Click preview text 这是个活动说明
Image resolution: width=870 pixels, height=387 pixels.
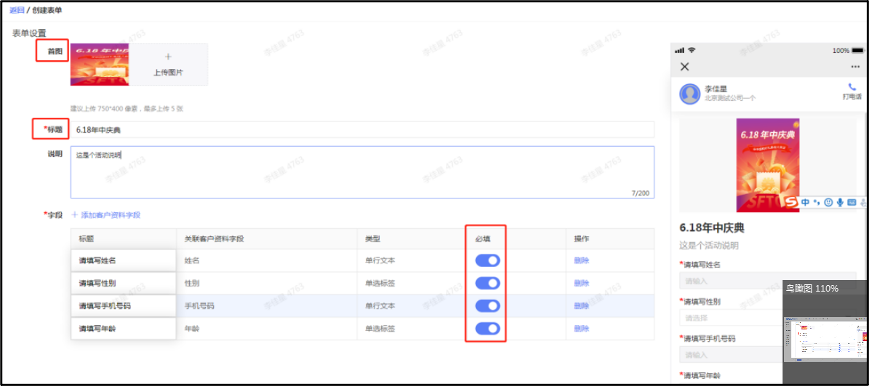coord(709,245)
